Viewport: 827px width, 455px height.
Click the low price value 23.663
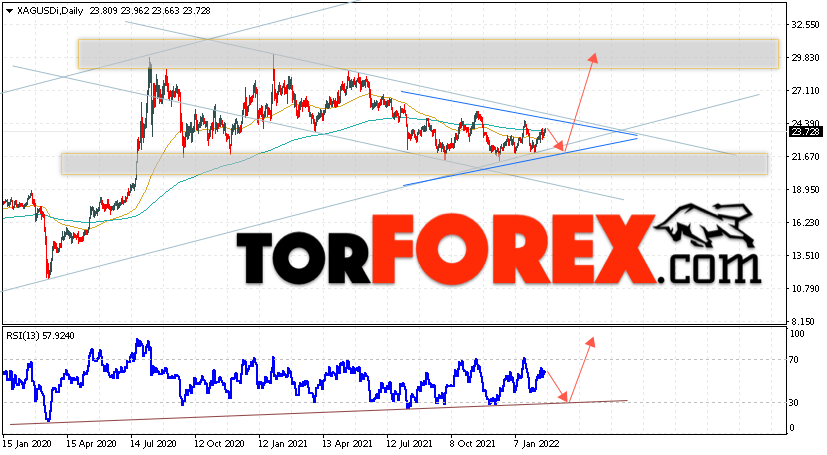tap(166, 11)
